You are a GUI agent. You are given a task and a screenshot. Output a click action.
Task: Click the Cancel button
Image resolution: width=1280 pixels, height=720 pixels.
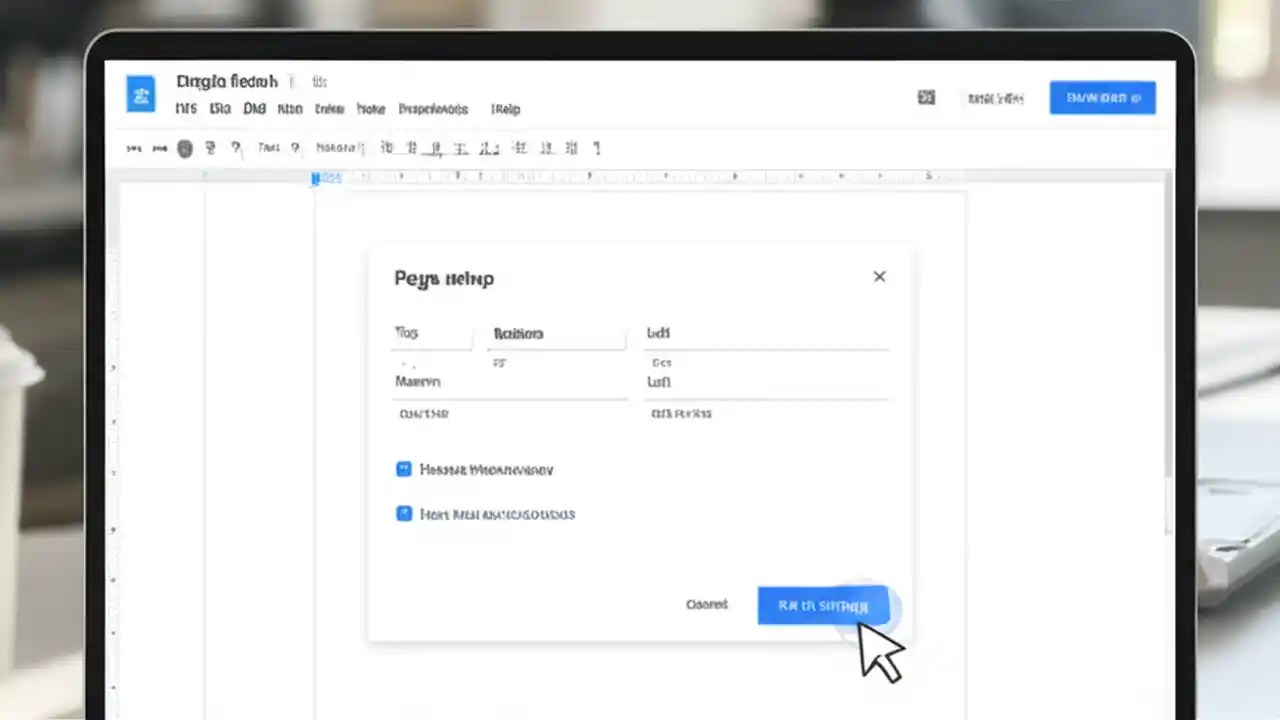click(x=707, y=604)
